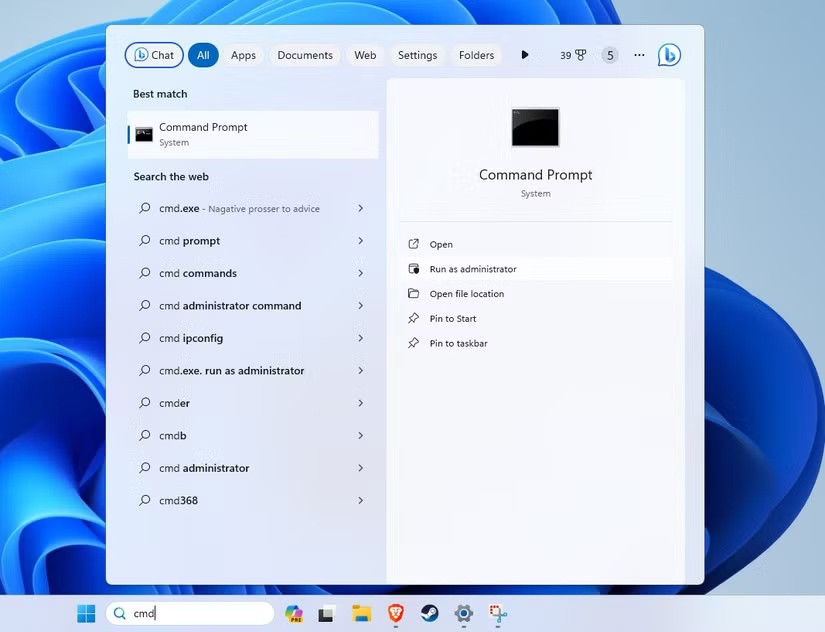Click Open file location
Viewport: 825px width, 632px height.
[x=466, y=294]
